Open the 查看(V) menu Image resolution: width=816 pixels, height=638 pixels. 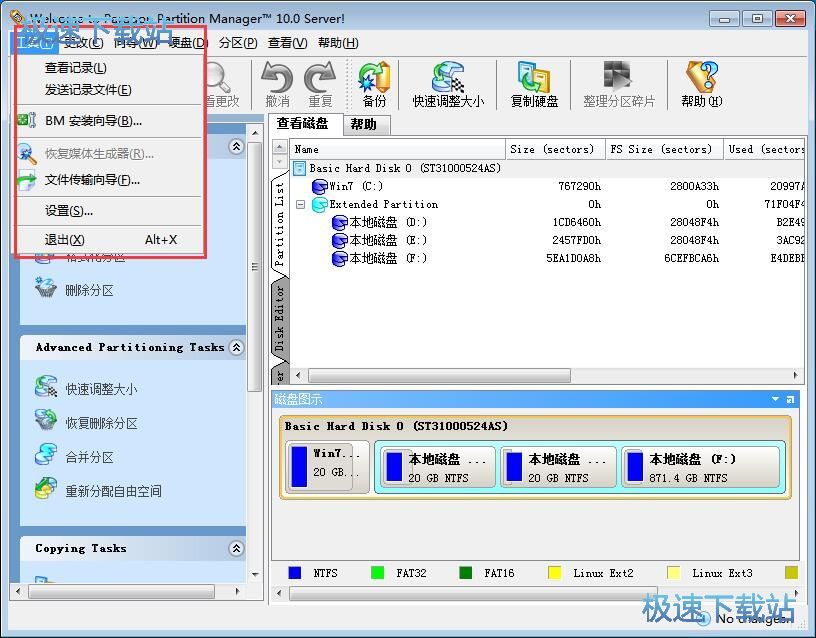click(x=287, y=43)
